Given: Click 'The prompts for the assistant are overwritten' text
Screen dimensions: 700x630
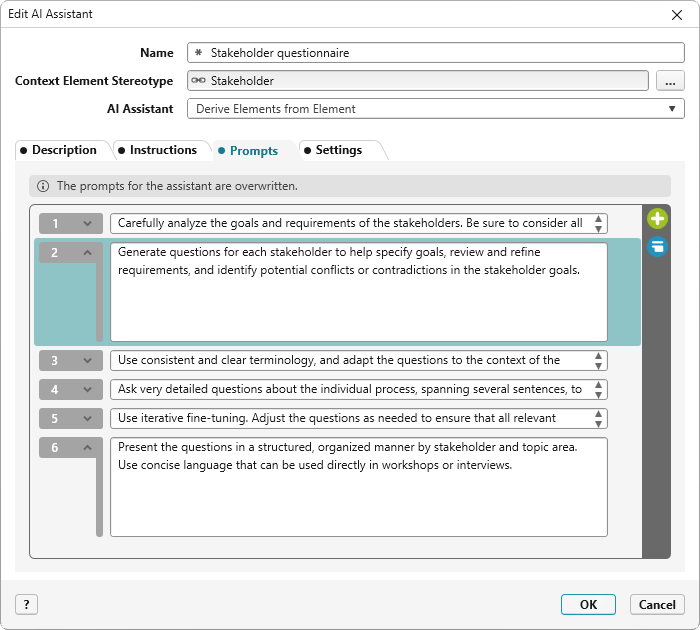Looking at the screenshot, I should (177, 186).
